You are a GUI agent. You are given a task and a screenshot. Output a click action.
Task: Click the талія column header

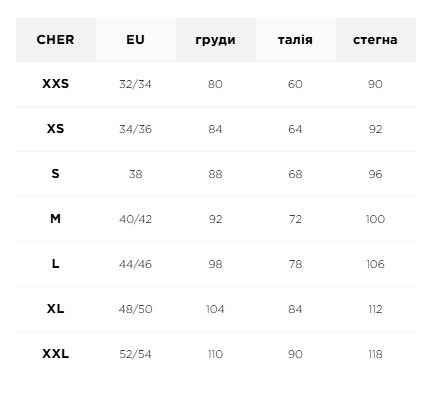pos(295,40)
